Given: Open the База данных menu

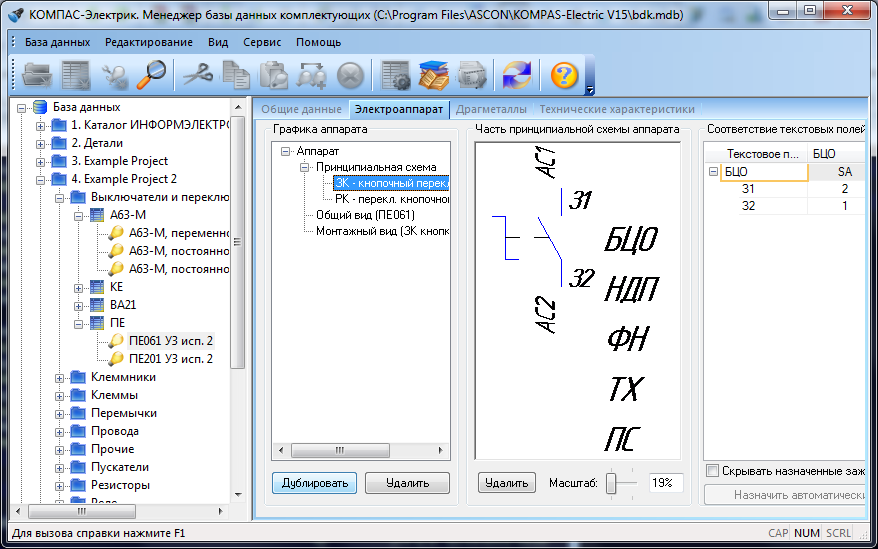Looking at the screenshot, I should (57, 42).
